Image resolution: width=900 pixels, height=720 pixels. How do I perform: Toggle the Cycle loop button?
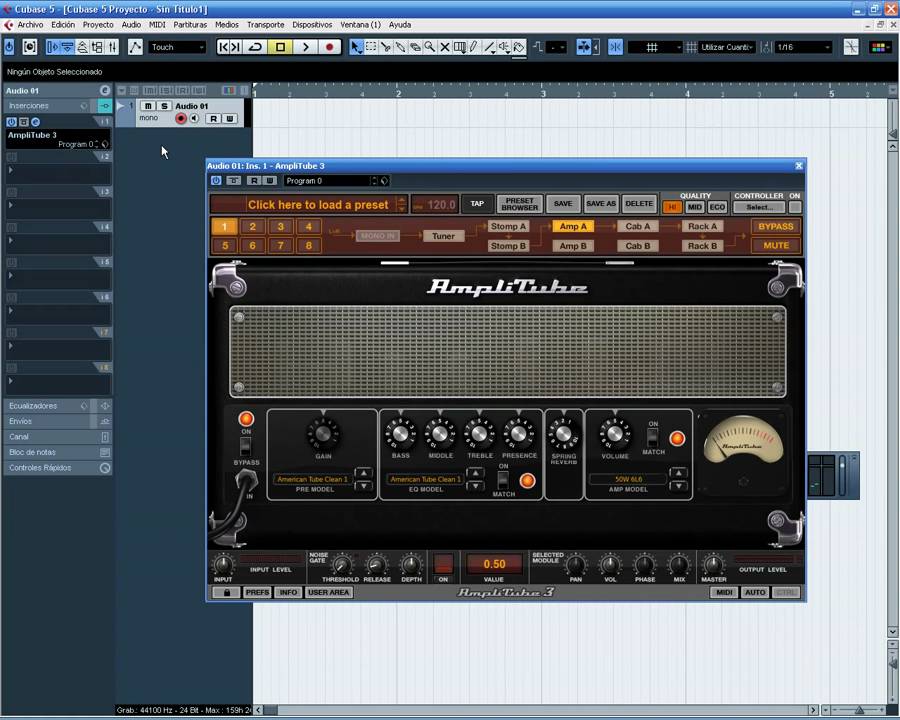tap(255, 47)
